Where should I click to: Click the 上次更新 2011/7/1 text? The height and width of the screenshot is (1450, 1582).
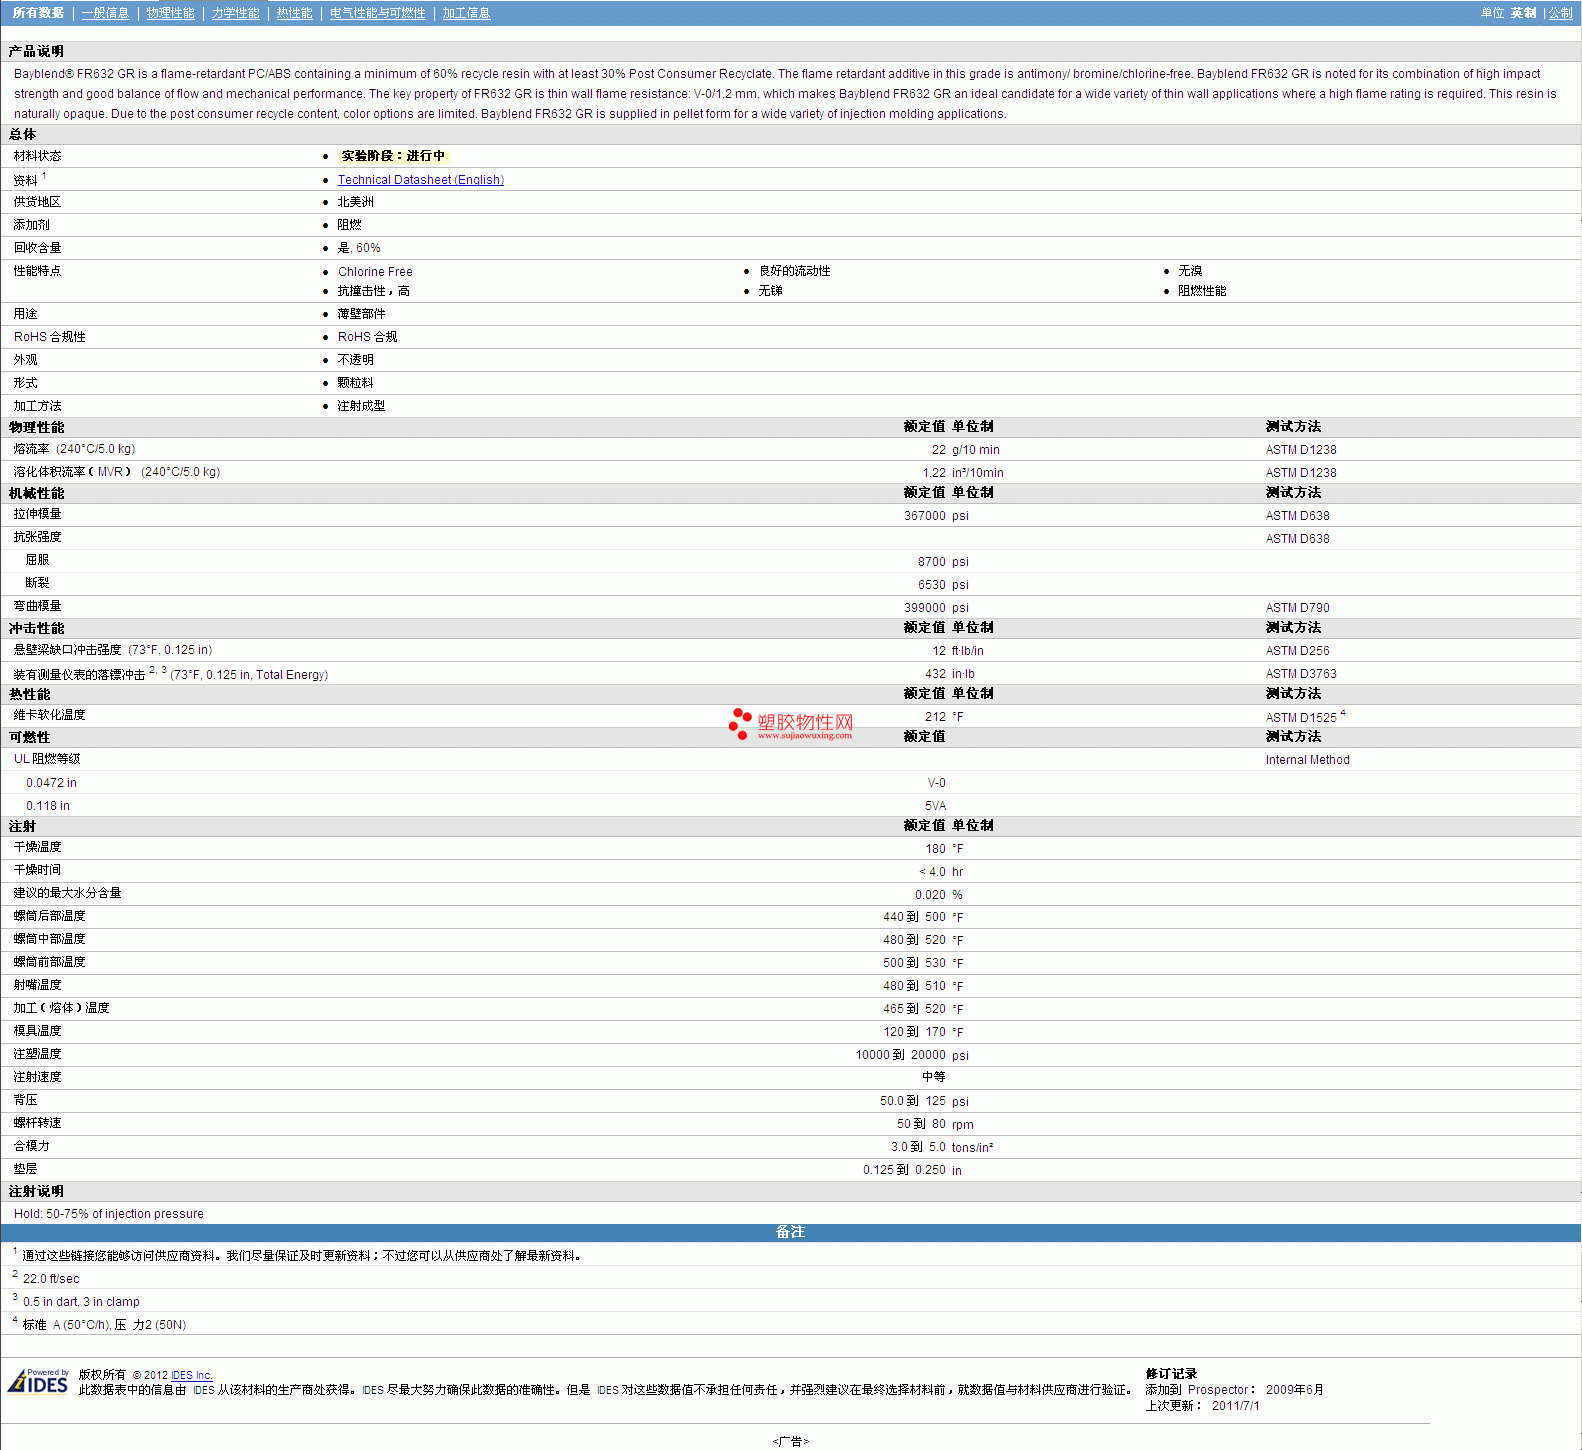coord(1202,1406)
